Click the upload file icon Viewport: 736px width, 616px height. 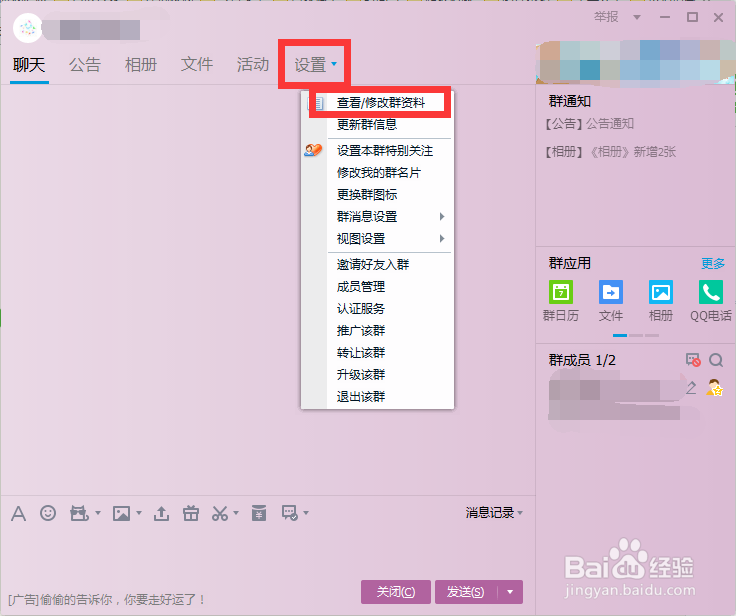pos(161,513)
